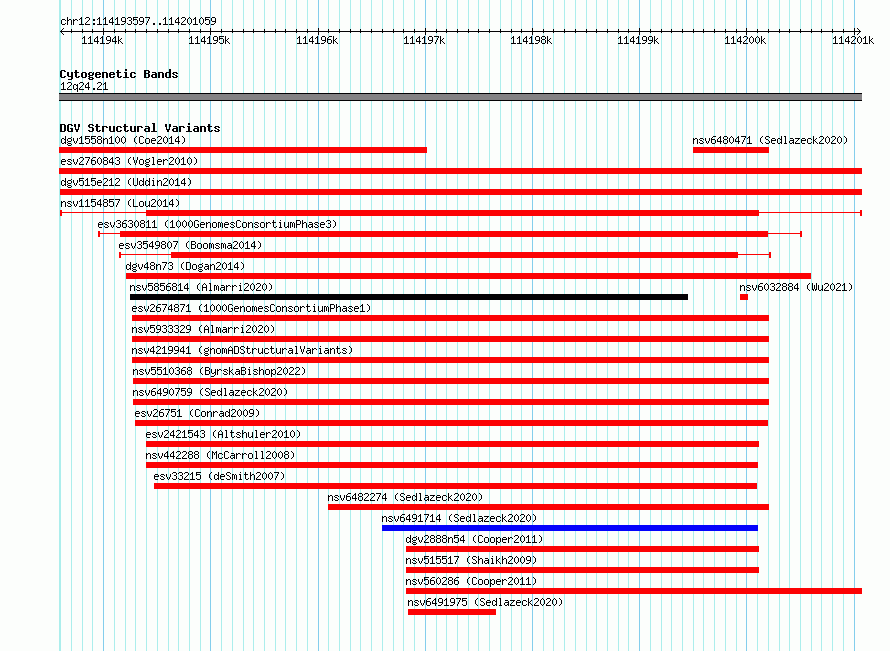890x651 pixels.
Task: Open the nsv5856814 (Almarri2020) label
Action: (x=201, y=287)
